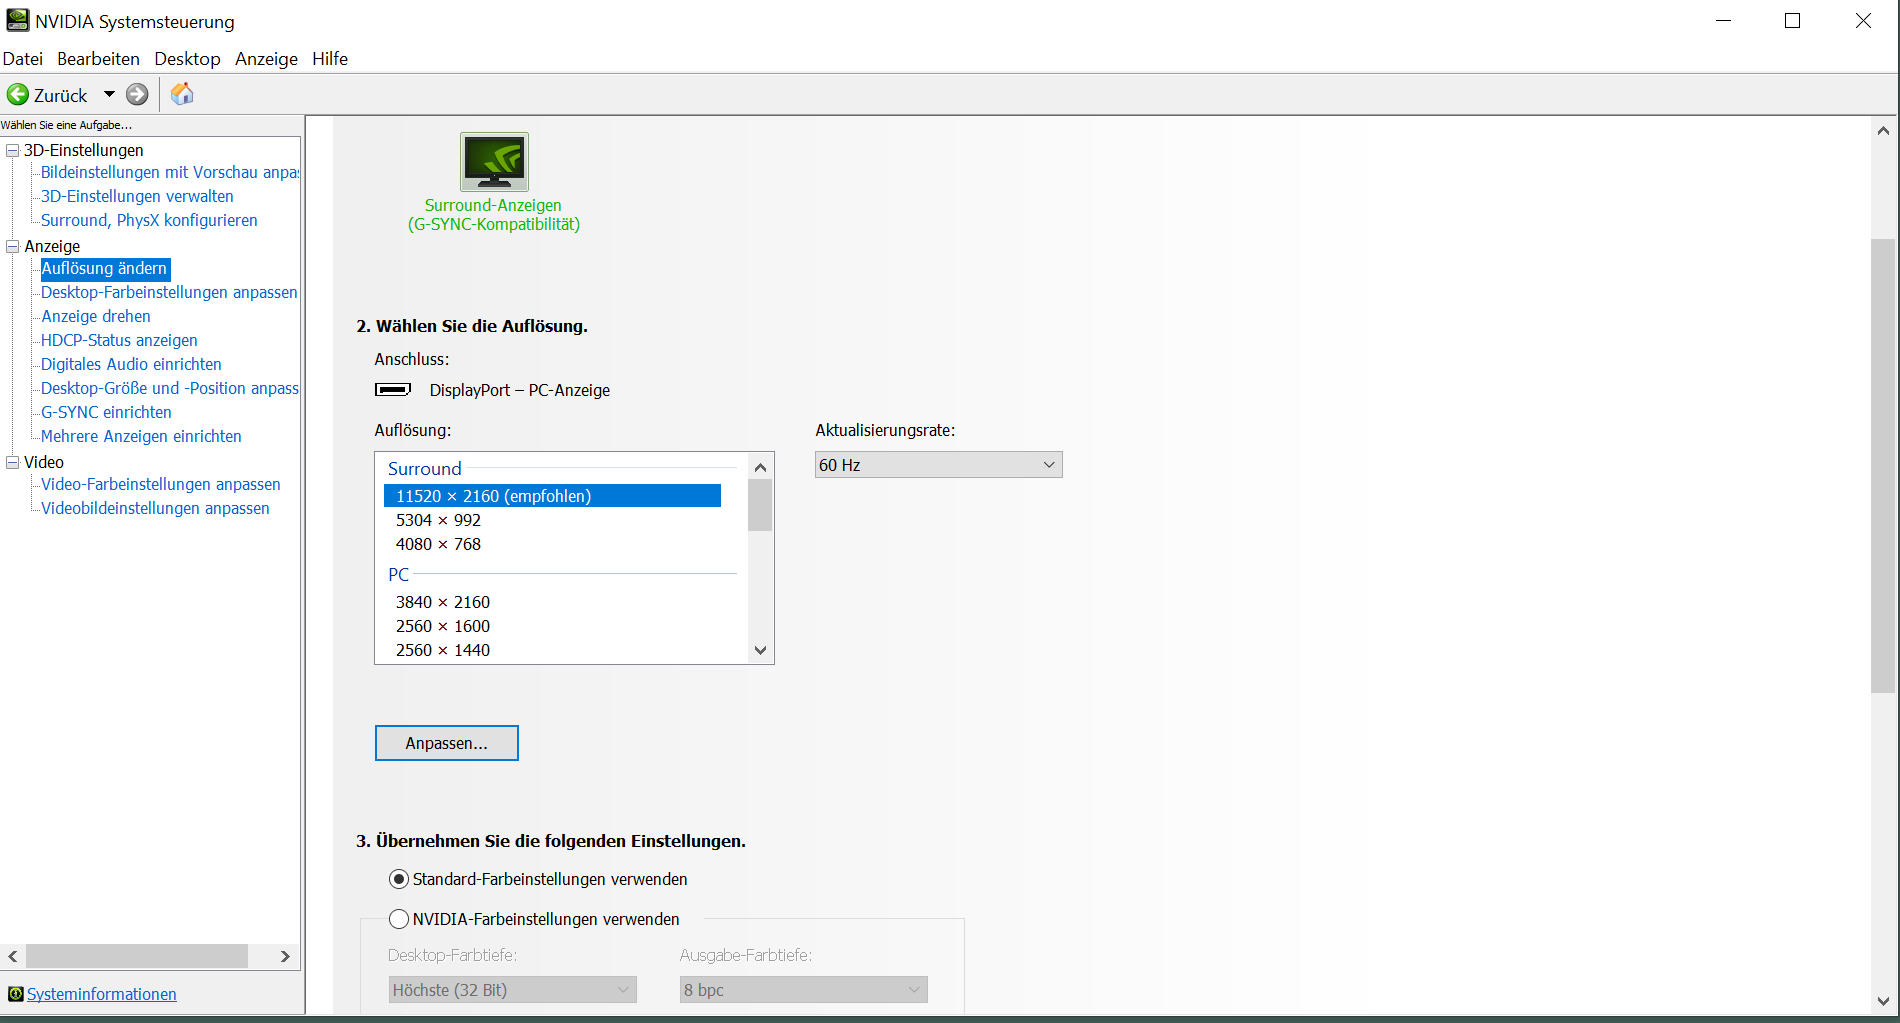This screenshot has height=1023, width=1900.
Task: Open Digitales Audio einrichten
Action: coord(131,364)
